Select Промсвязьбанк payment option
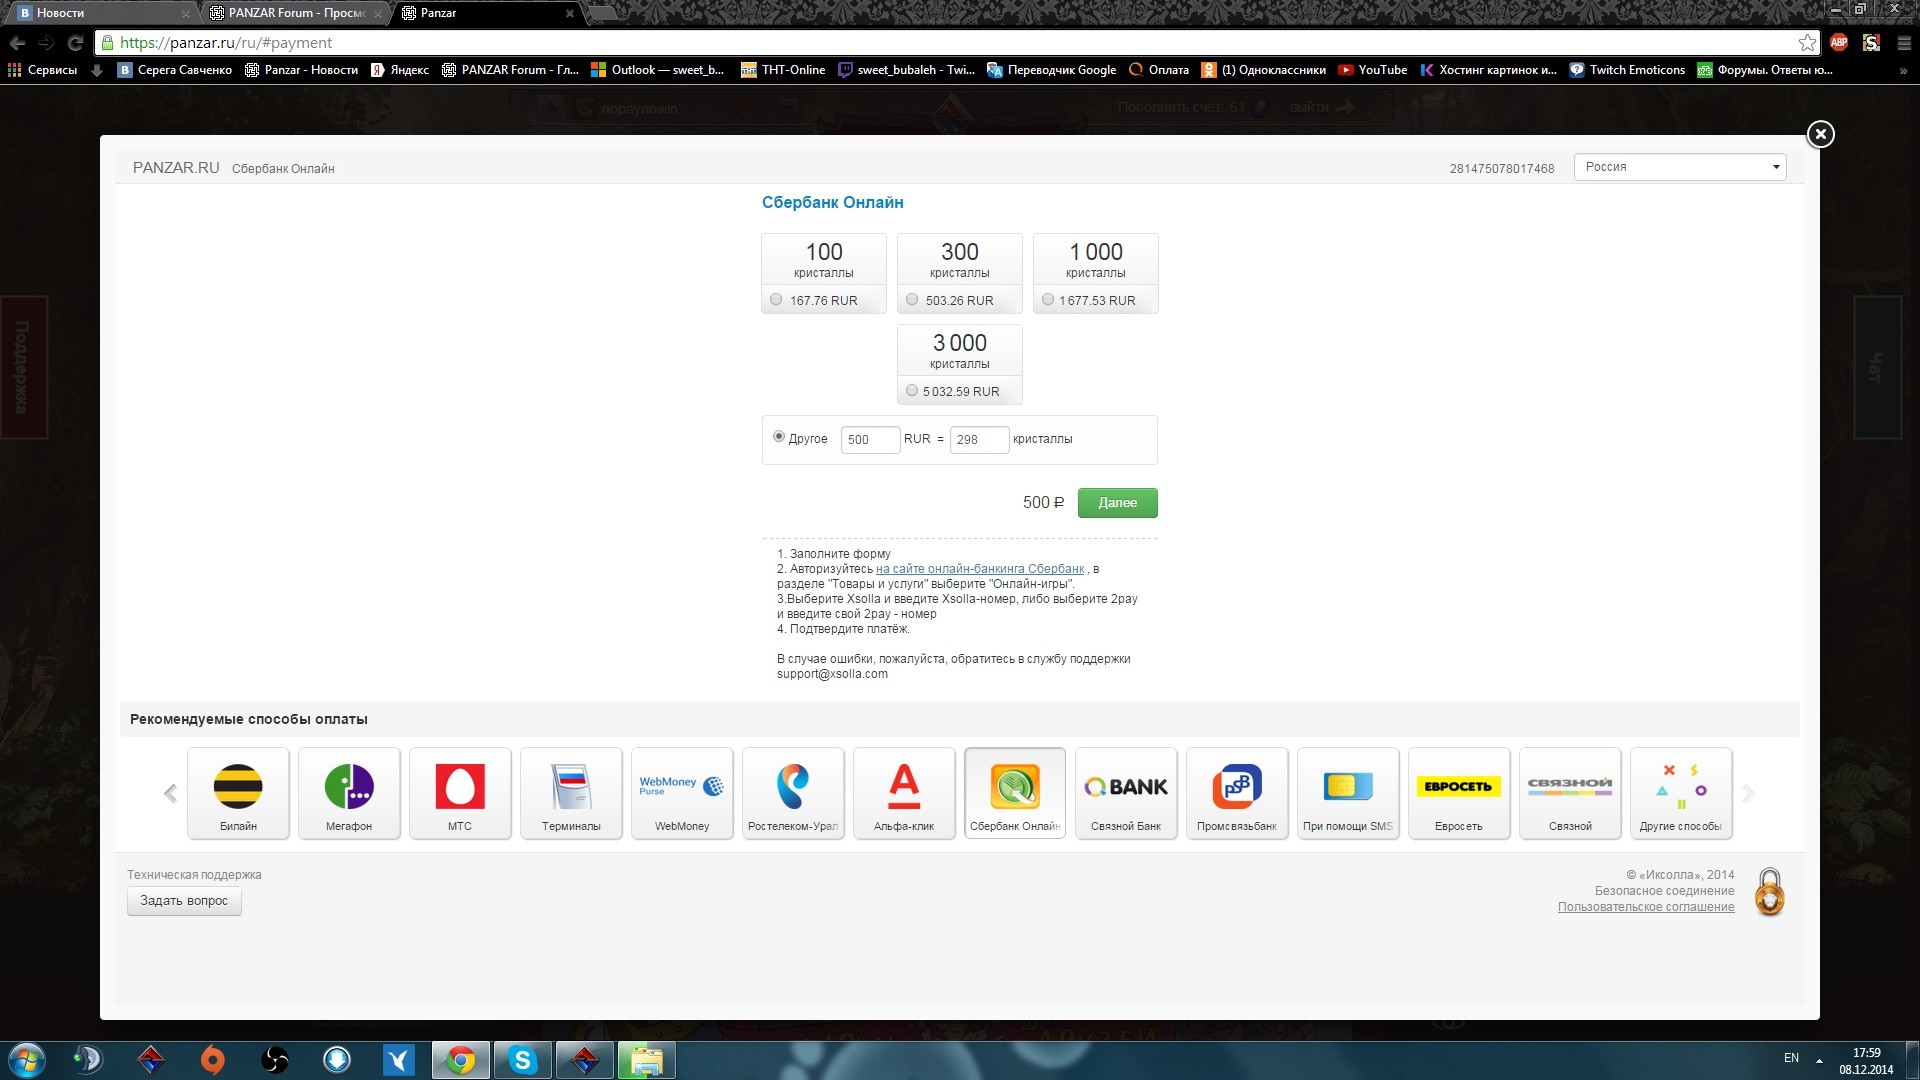This screenshot has width=1920, height=1080. (1237, 793)
